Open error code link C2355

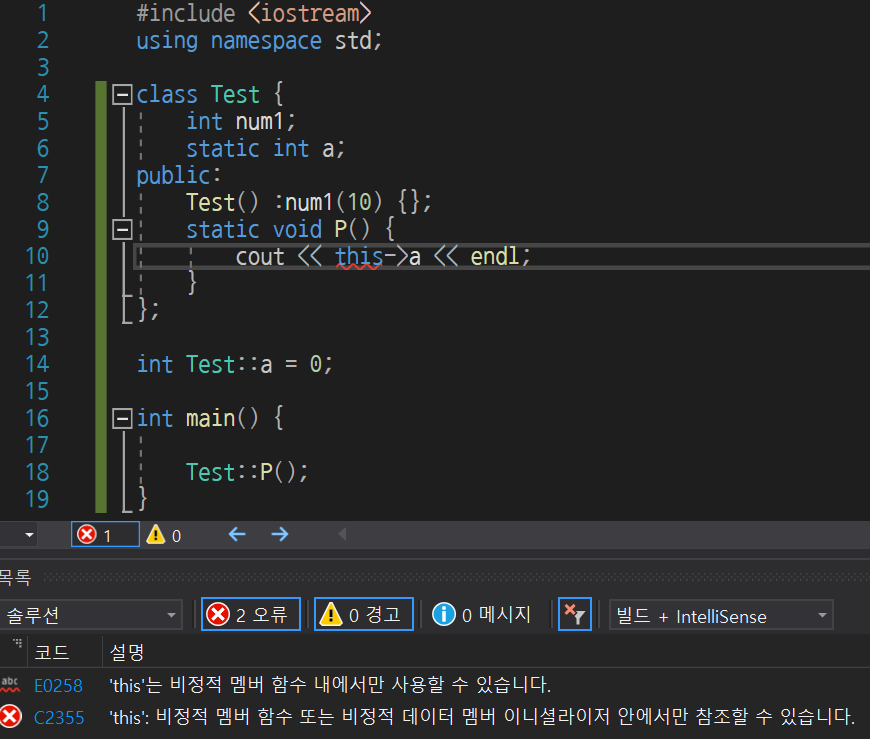pyautogui.click(x=59, y=717)
